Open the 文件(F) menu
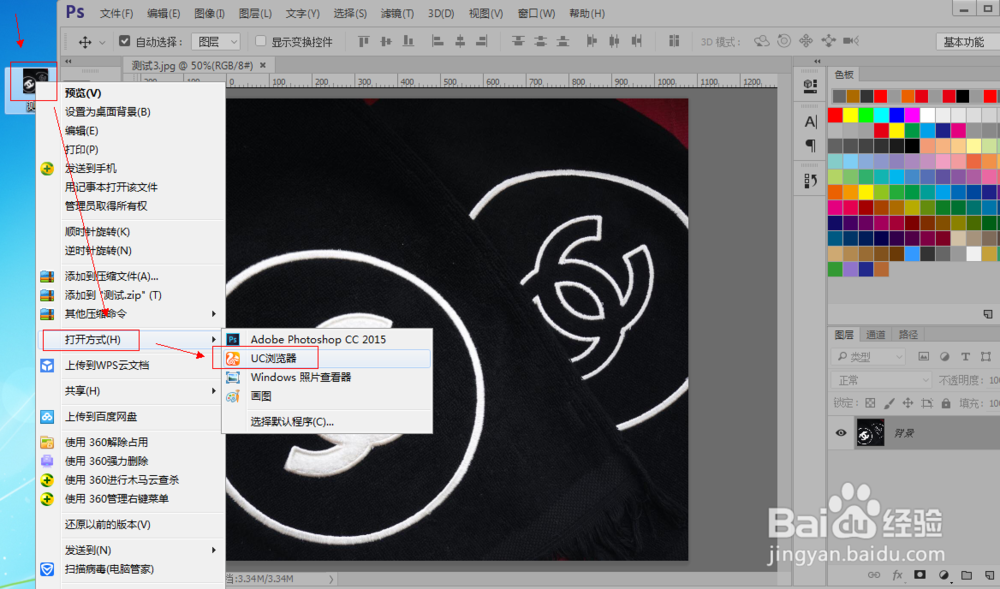 116,13
